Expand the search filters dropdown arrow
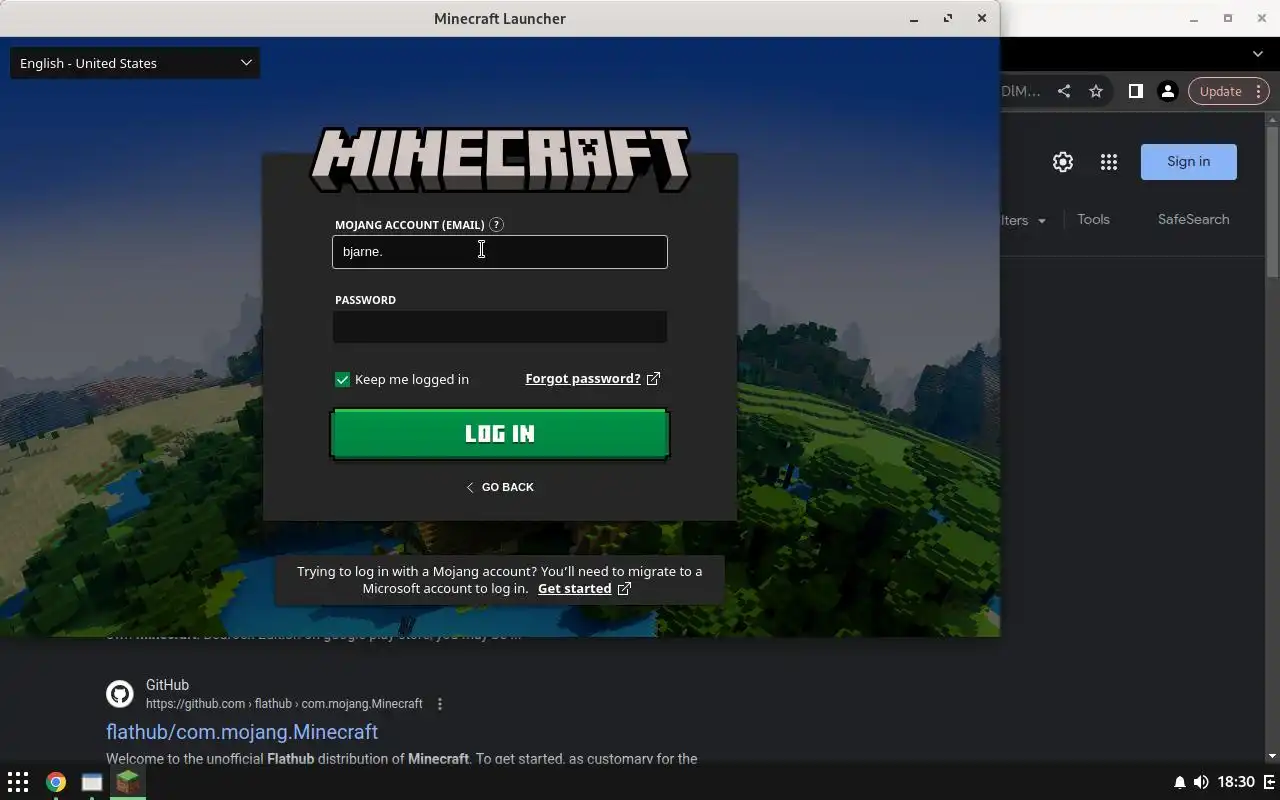This screenshot has height=800, width=1280. pyautogui.click(x=1042, y=221)
